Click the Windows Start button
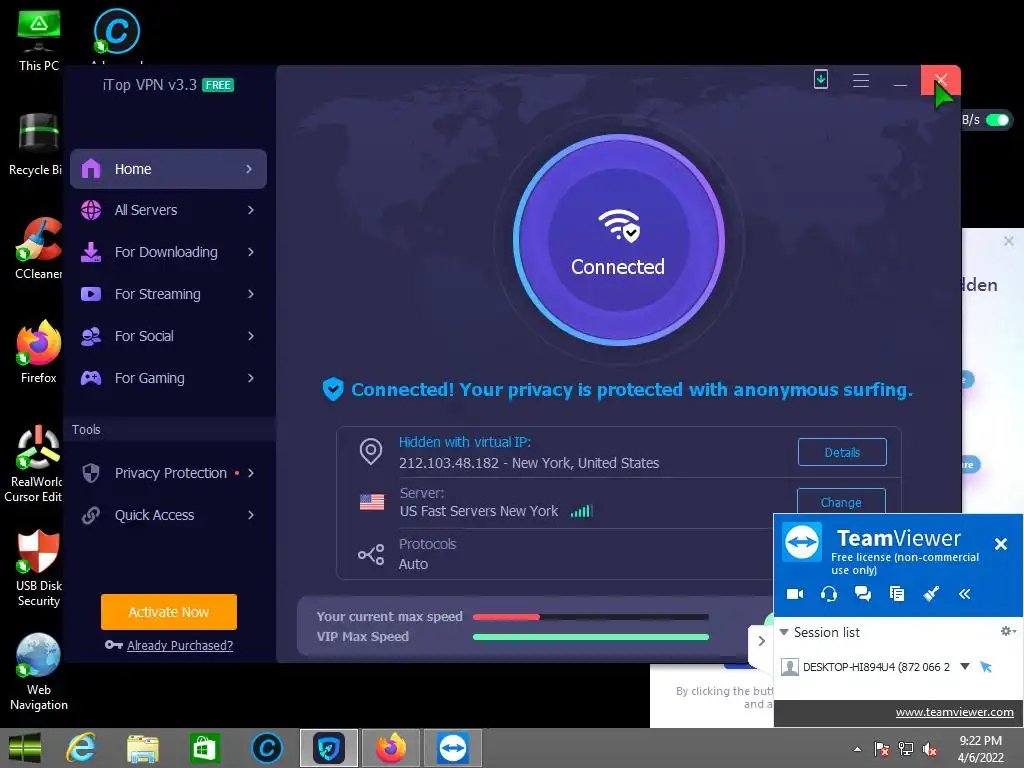This screenshot has height=768, width=1024. [x=25, y=748]
